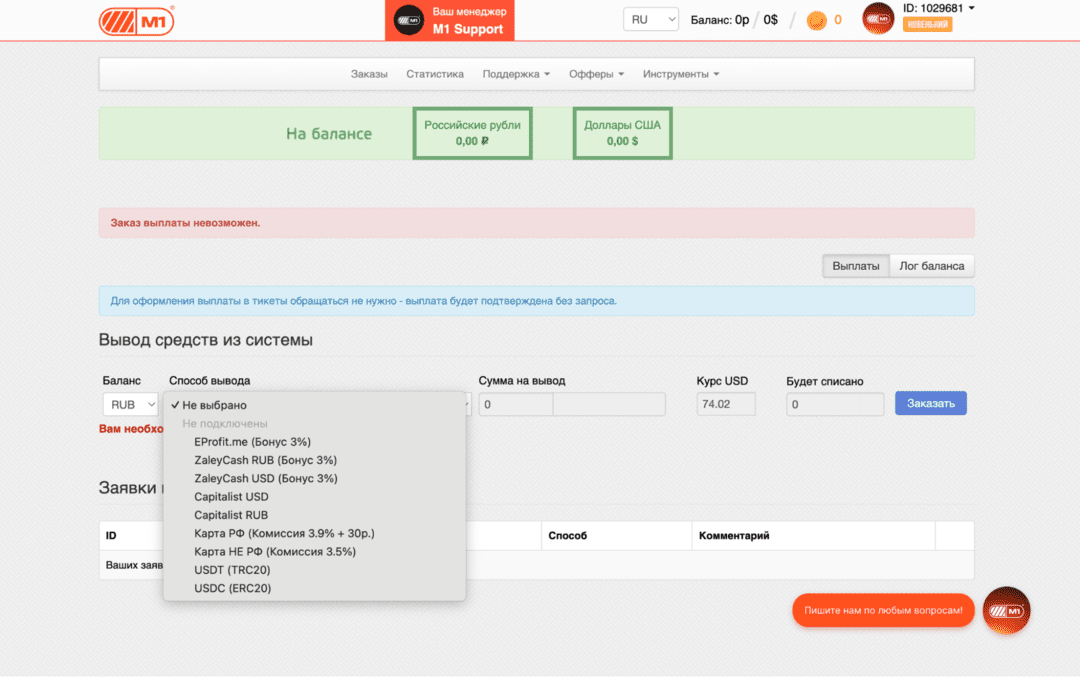Open the RU language selector
Screen dimensions: 1080x677
650,19
